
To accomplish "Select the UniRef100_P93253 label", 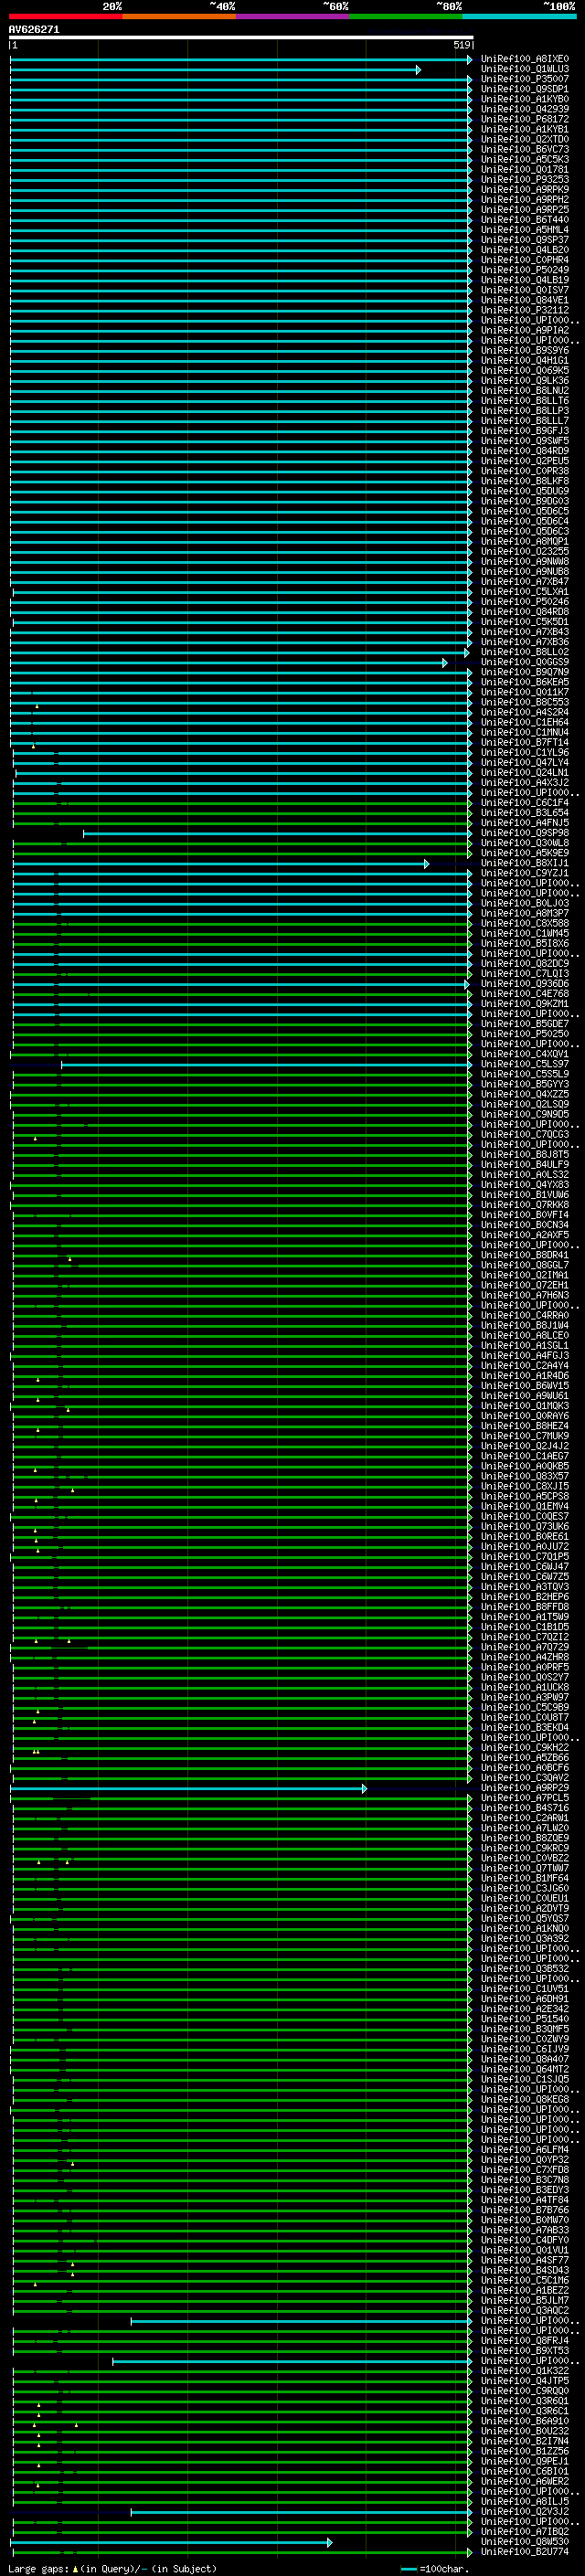I will [x=525, y=179].
